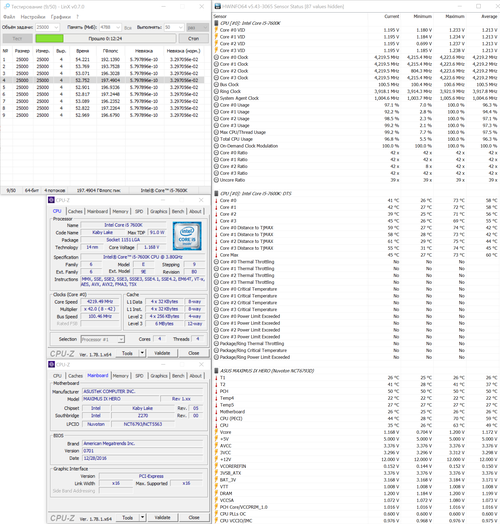Click the voltage icon beside VCCSA

tap(216, 500)
